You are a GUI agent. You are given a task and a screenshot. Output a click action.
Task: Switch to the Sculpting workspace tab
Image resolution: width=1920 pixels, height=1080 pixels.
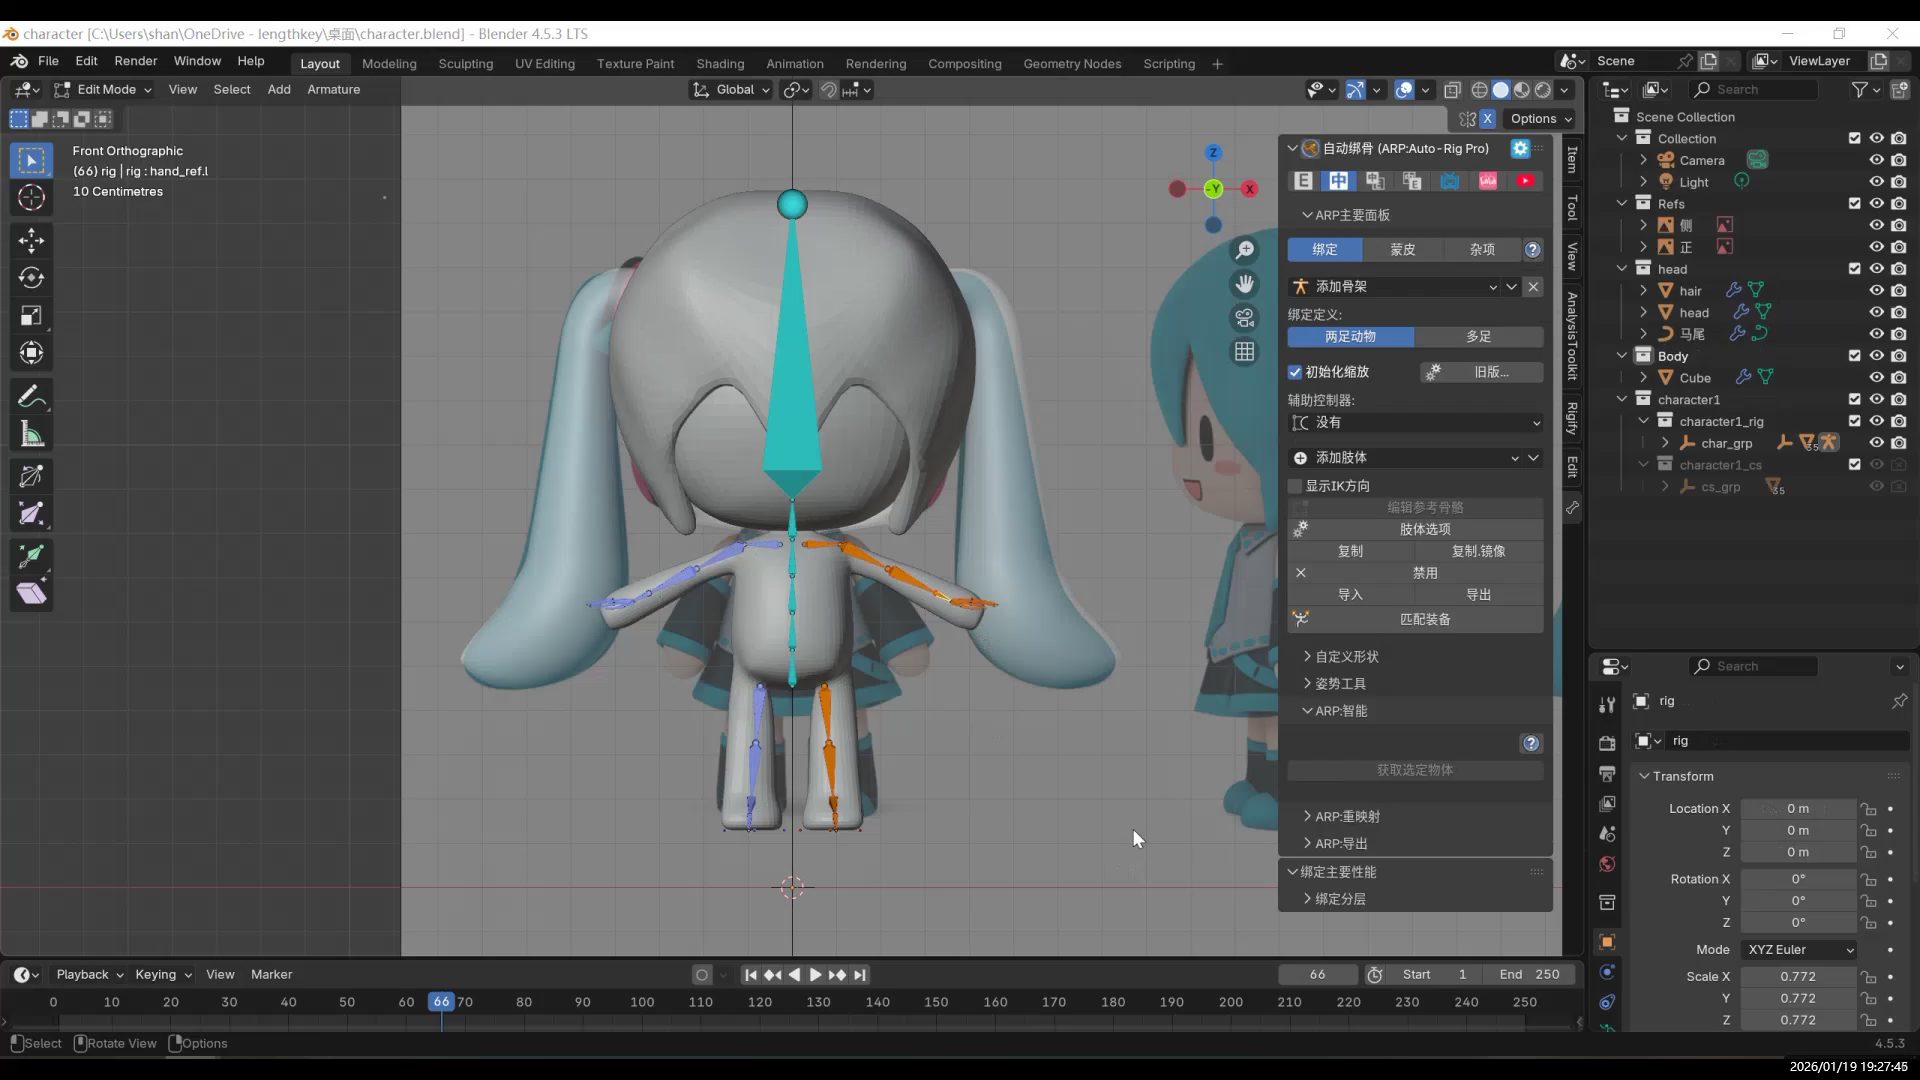tap(465, 64)
